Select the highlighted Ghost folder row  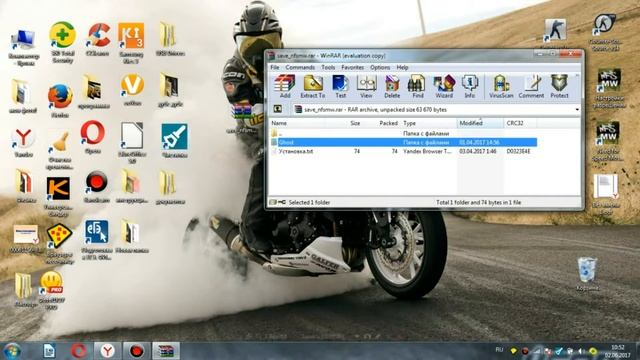click(403, 142)
